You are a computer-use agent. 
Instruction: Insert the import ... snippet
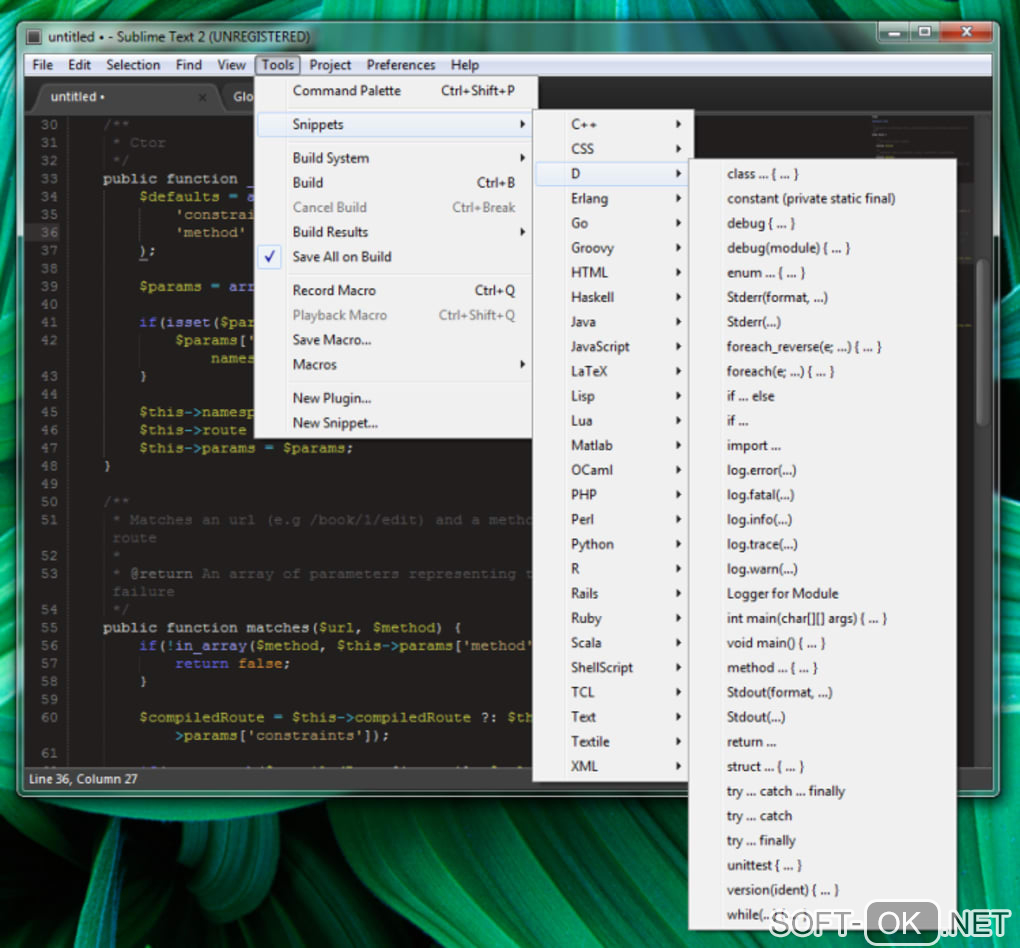[823, 446]
